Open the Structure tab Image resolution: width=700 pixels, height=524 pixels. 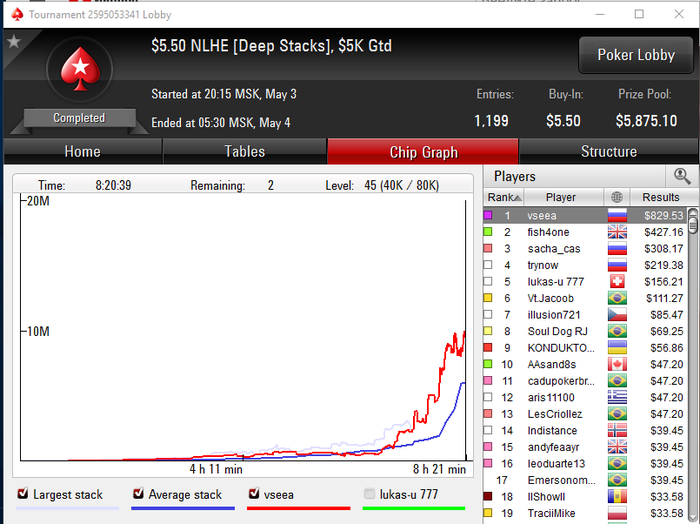pyautogui.click(x=608, y=151)
